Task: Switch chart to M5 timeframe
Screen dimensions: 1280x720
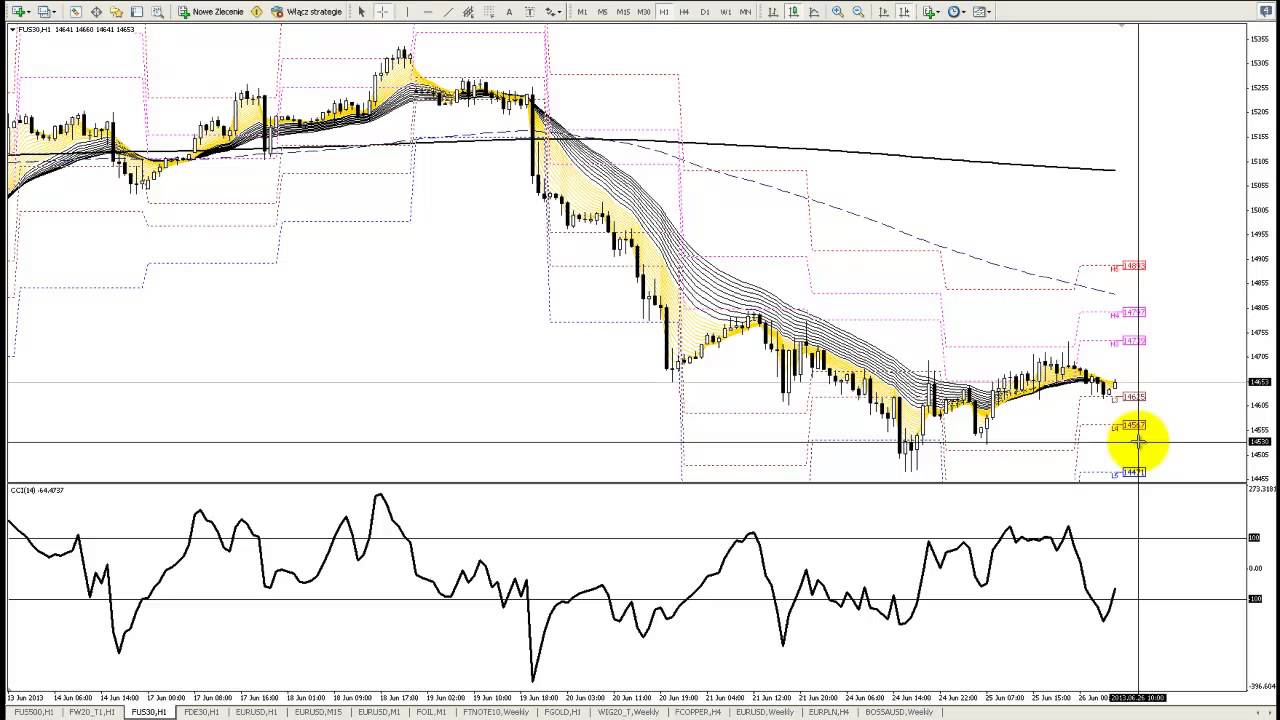Action: 602,12
